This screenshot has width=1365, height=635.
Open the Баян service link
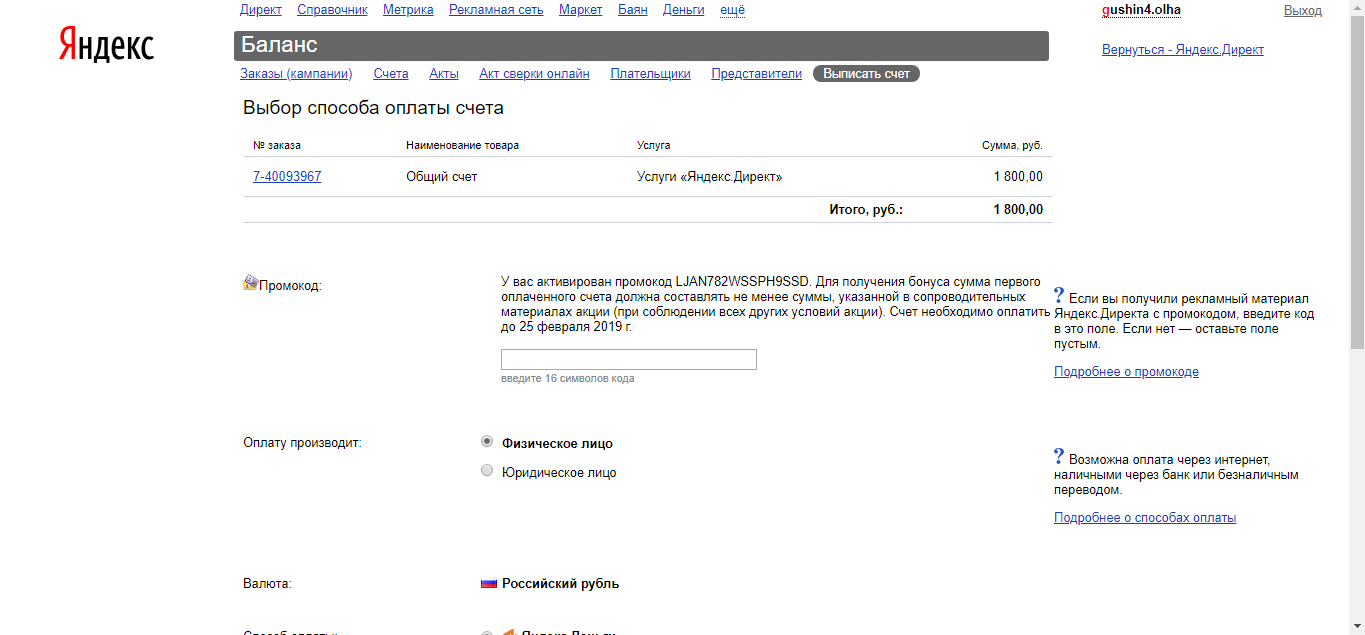pos(633,10)
